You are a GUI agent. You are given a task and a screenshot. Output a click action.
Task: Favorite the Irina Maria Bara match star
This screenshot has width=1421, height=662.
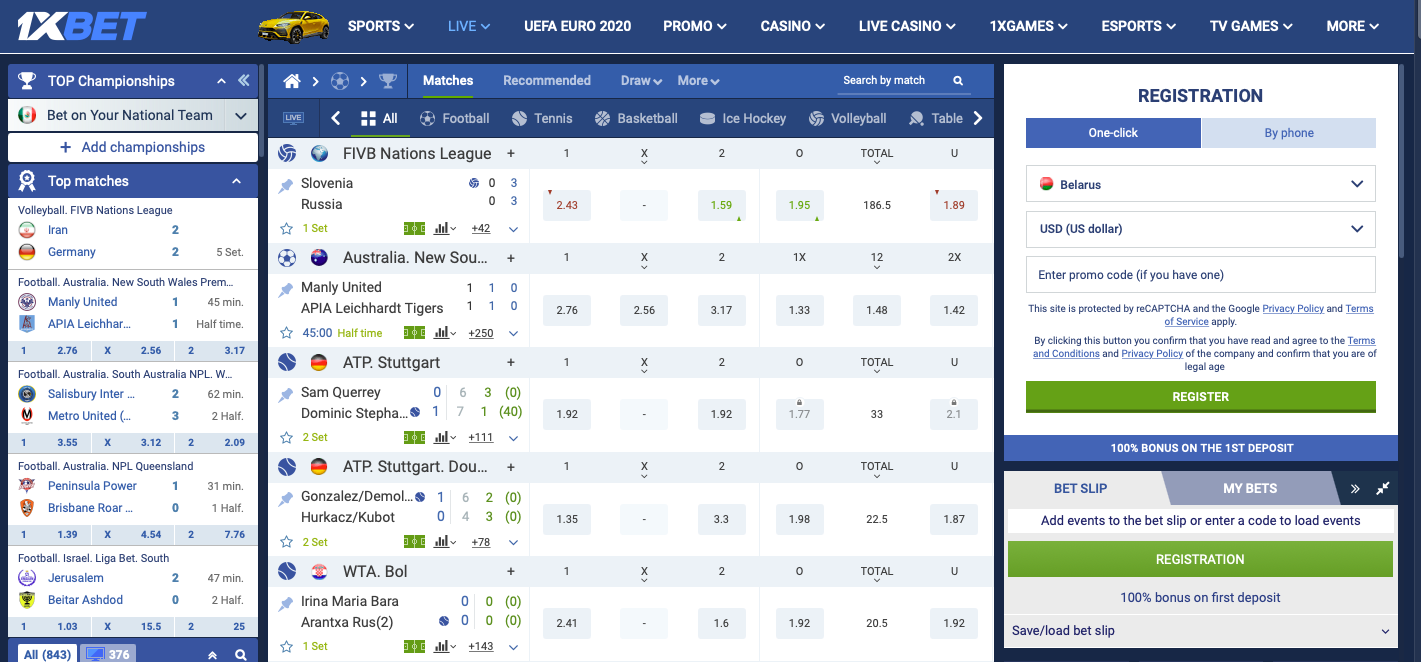[x=287, y=646]
